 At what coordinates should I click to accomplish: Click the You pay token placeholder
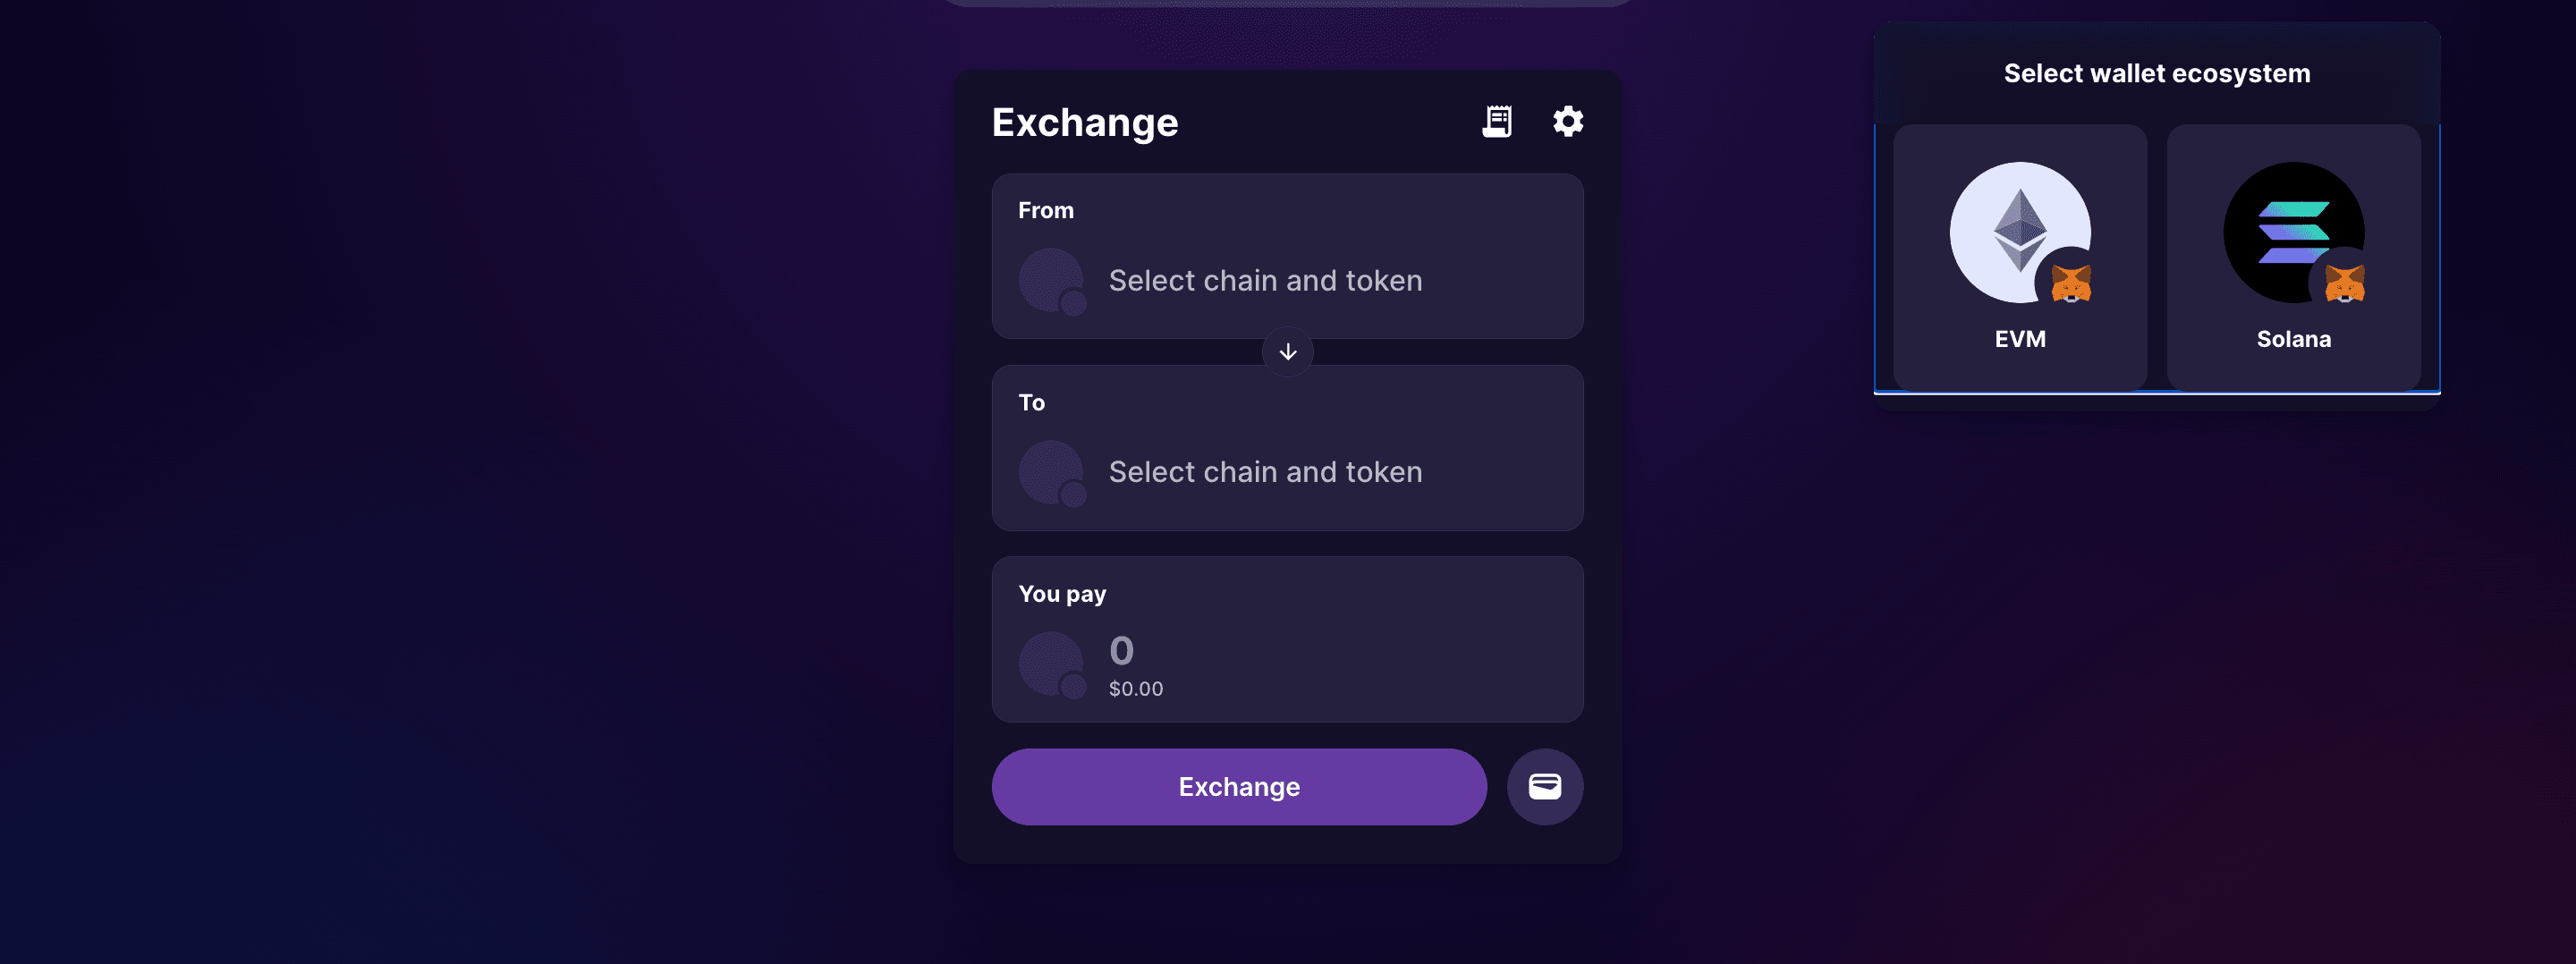pos(1051,664)
